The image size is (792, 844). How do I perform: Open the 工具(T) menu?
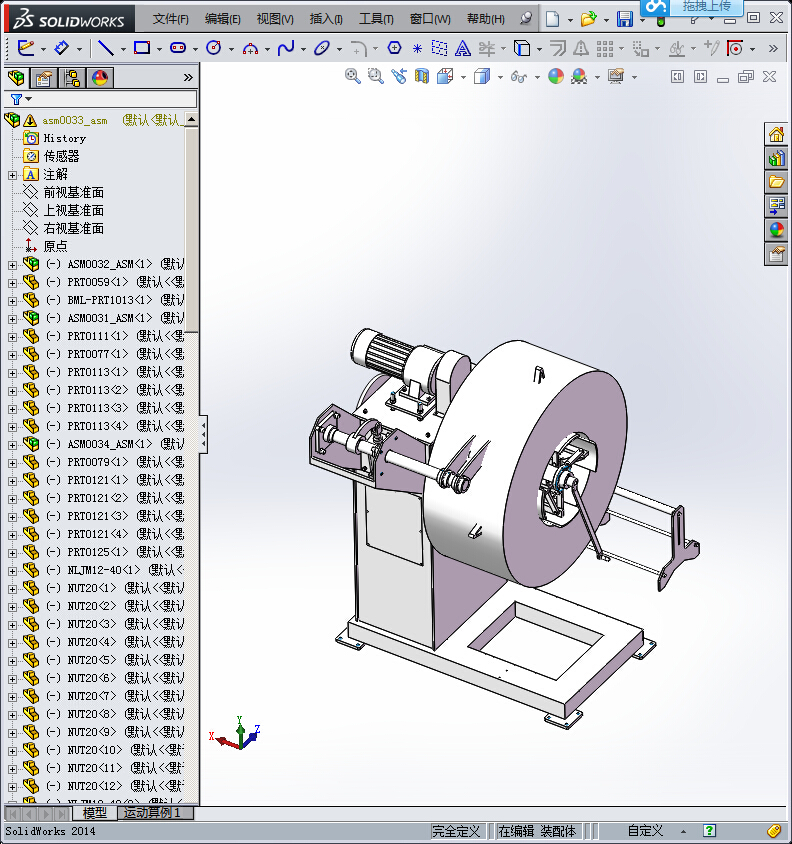pos(376,19)
